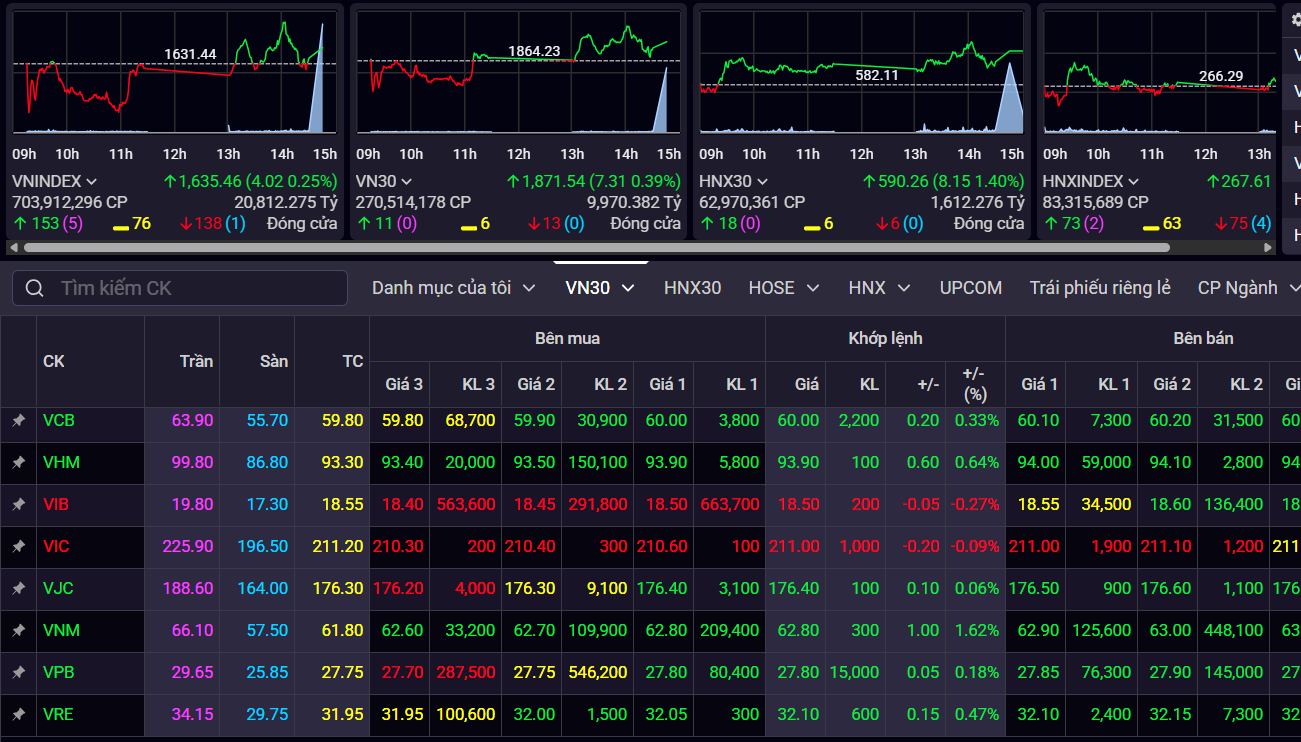This screenshot has height=742, width=1301.
Task: Click the settings gear icon at top right
Action: 1296,20
